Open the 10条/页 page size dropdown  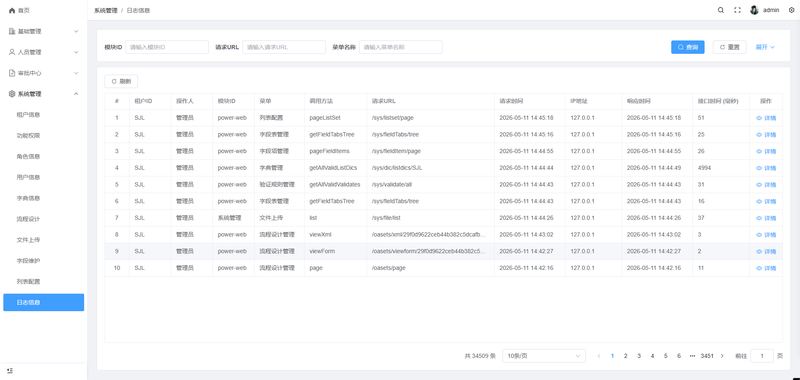[544, 356]
